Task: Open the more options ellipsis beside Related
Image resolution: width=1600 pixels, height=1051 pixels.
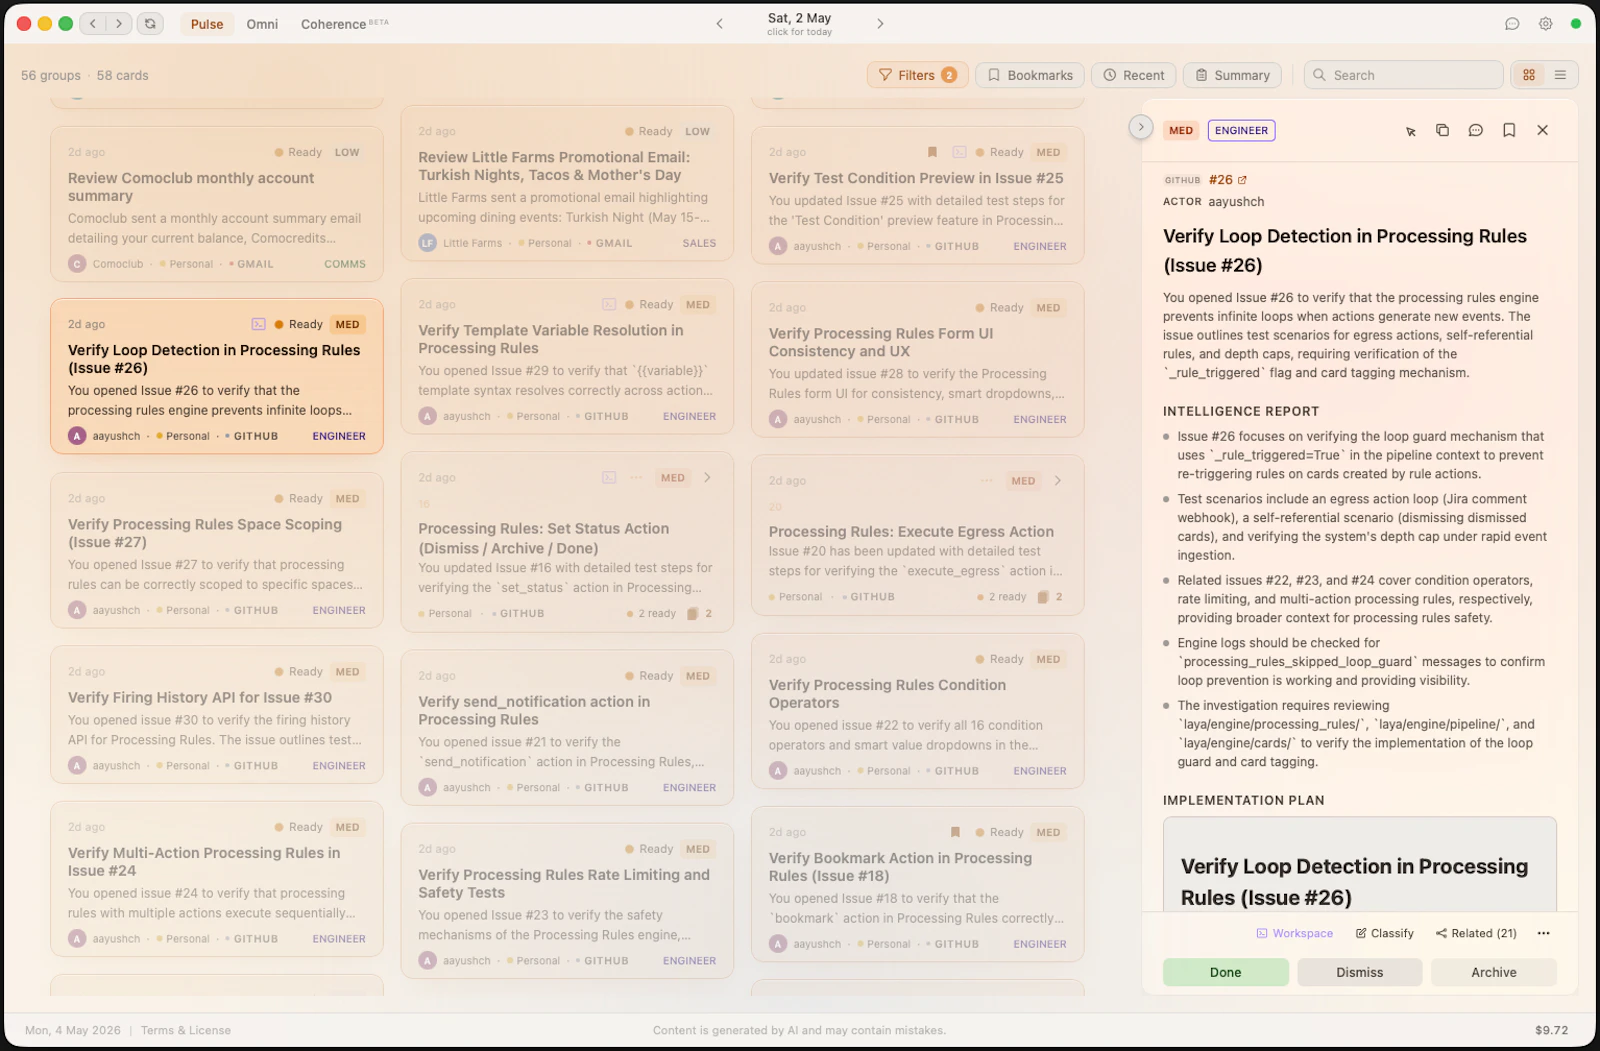Action: click(x=1543, y=933)
